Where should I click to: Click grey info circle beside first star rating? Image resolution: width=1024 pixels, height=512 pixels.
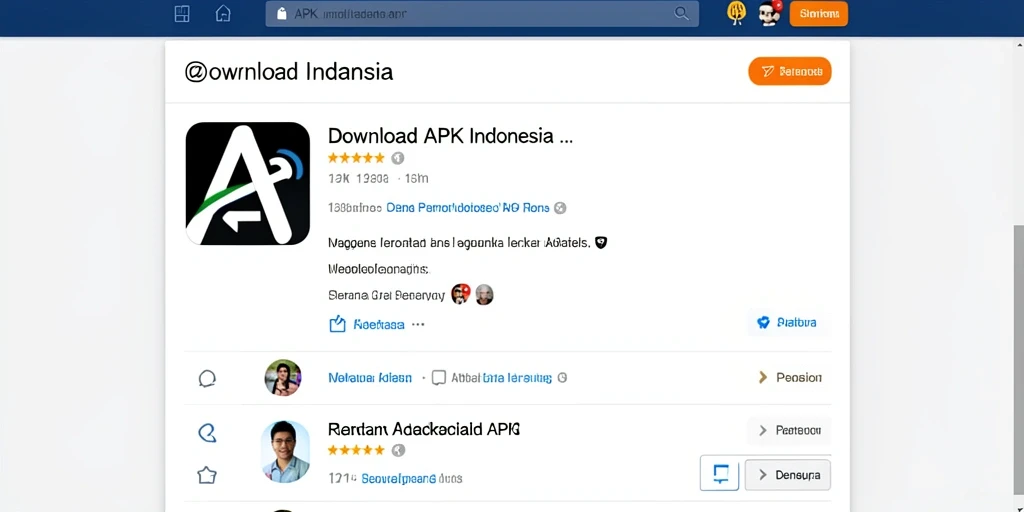pyautogui.click(x=398, y=158)
